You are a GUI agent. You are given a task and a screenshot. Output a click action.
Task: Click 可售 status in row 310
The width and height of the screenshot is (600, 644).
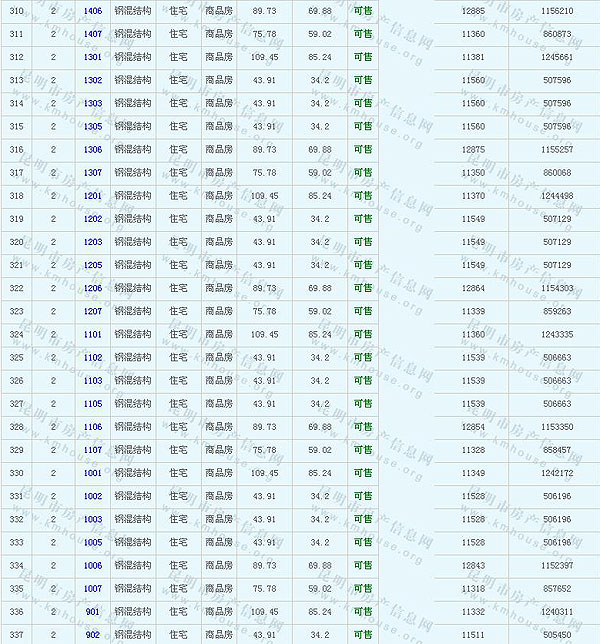point(363,10)
